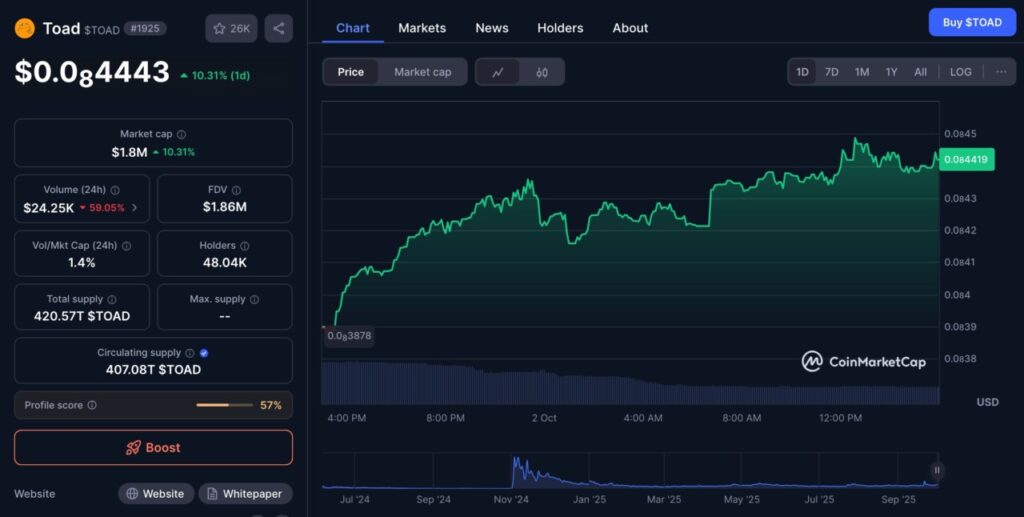Click the timeline range slider handle

tap(937, 470)
